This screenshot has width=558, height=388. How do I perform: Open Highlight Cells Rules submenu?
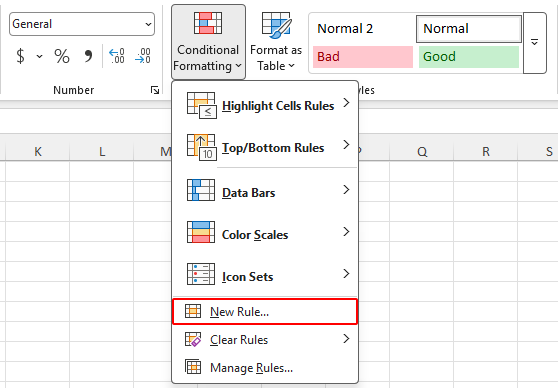[x=265, y=105]
